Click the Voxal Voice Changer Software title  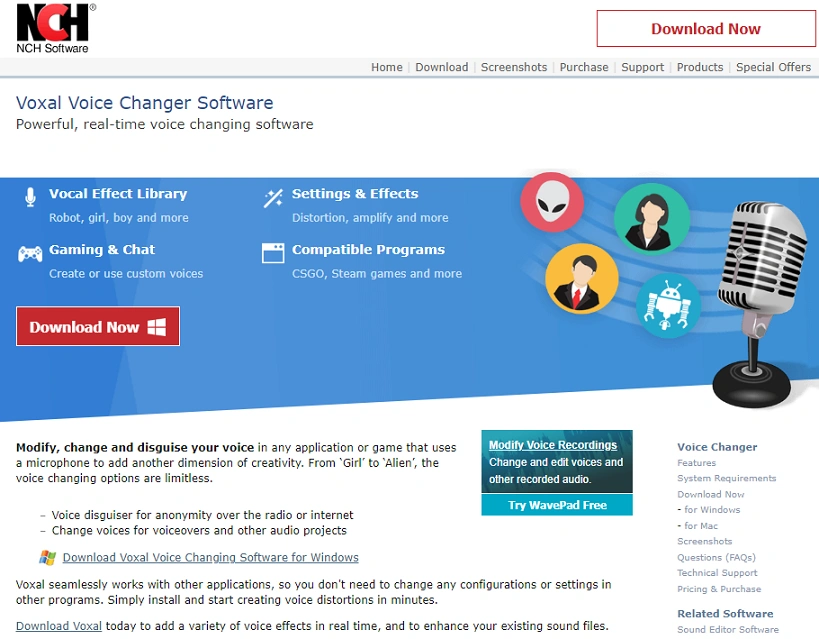tap(145, 103)
